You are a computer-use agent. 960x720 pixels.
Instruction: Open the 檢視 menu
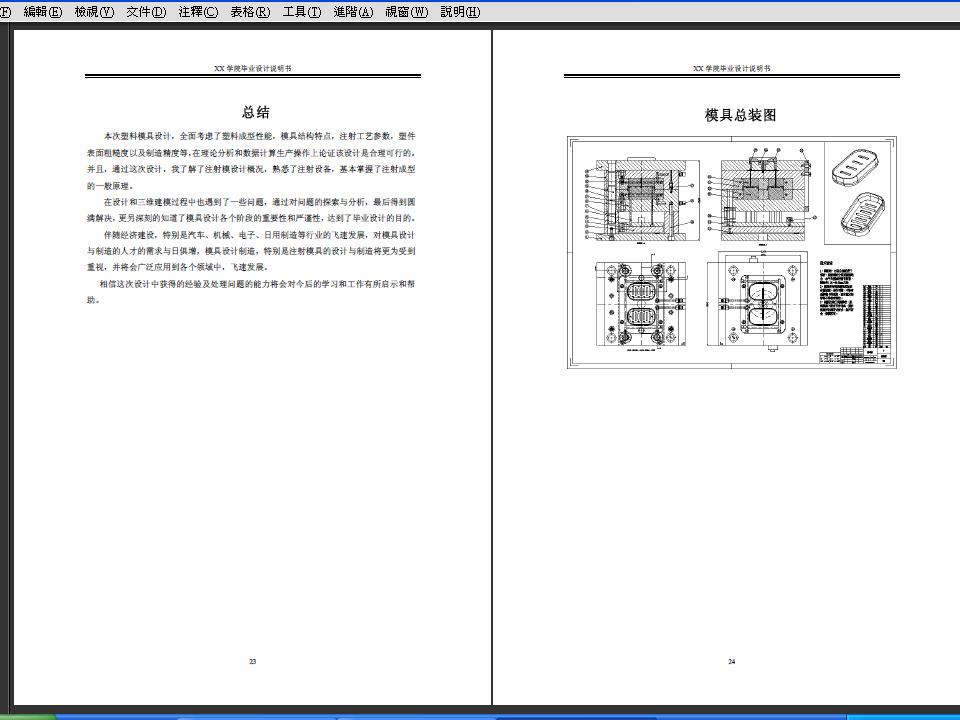(91, 12)
